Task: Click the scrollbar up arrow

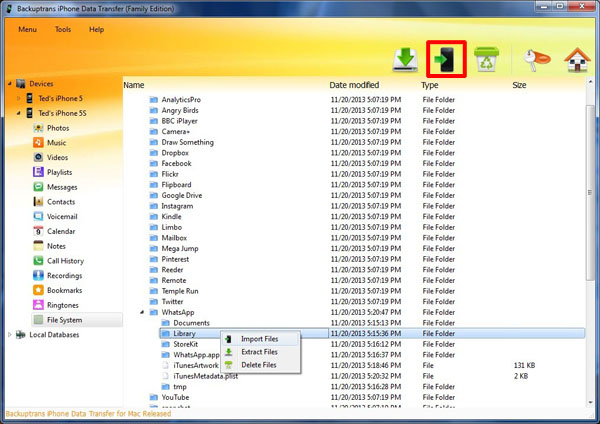Action: 590,82
